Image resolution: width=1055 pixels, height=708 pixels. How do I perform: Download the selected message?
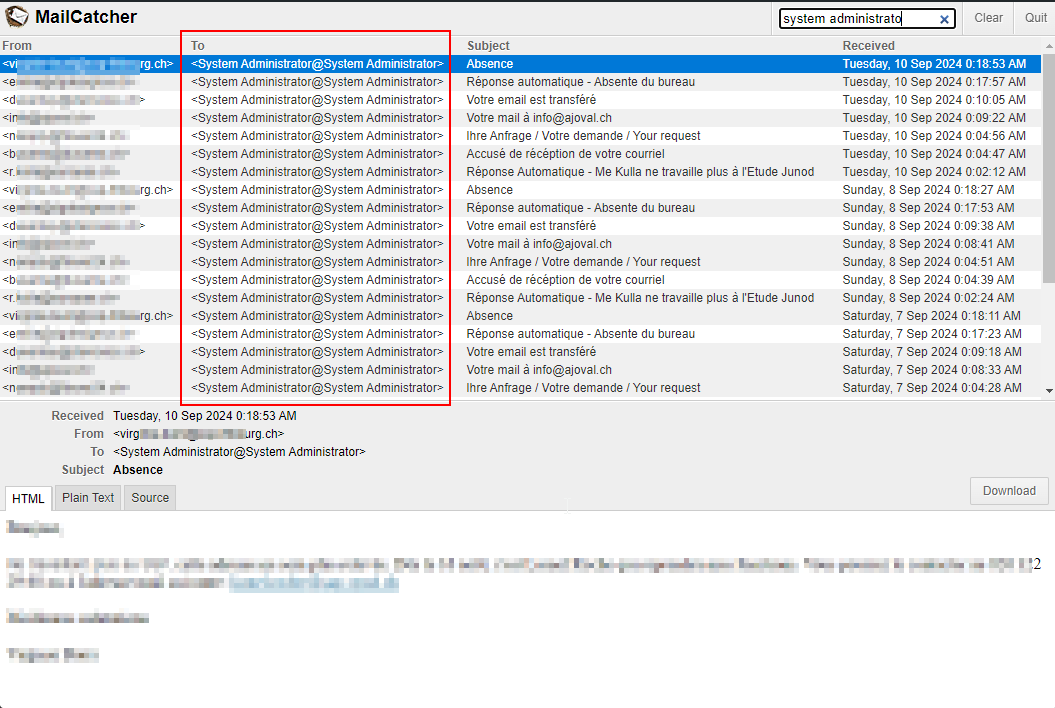click(1008, 491)
